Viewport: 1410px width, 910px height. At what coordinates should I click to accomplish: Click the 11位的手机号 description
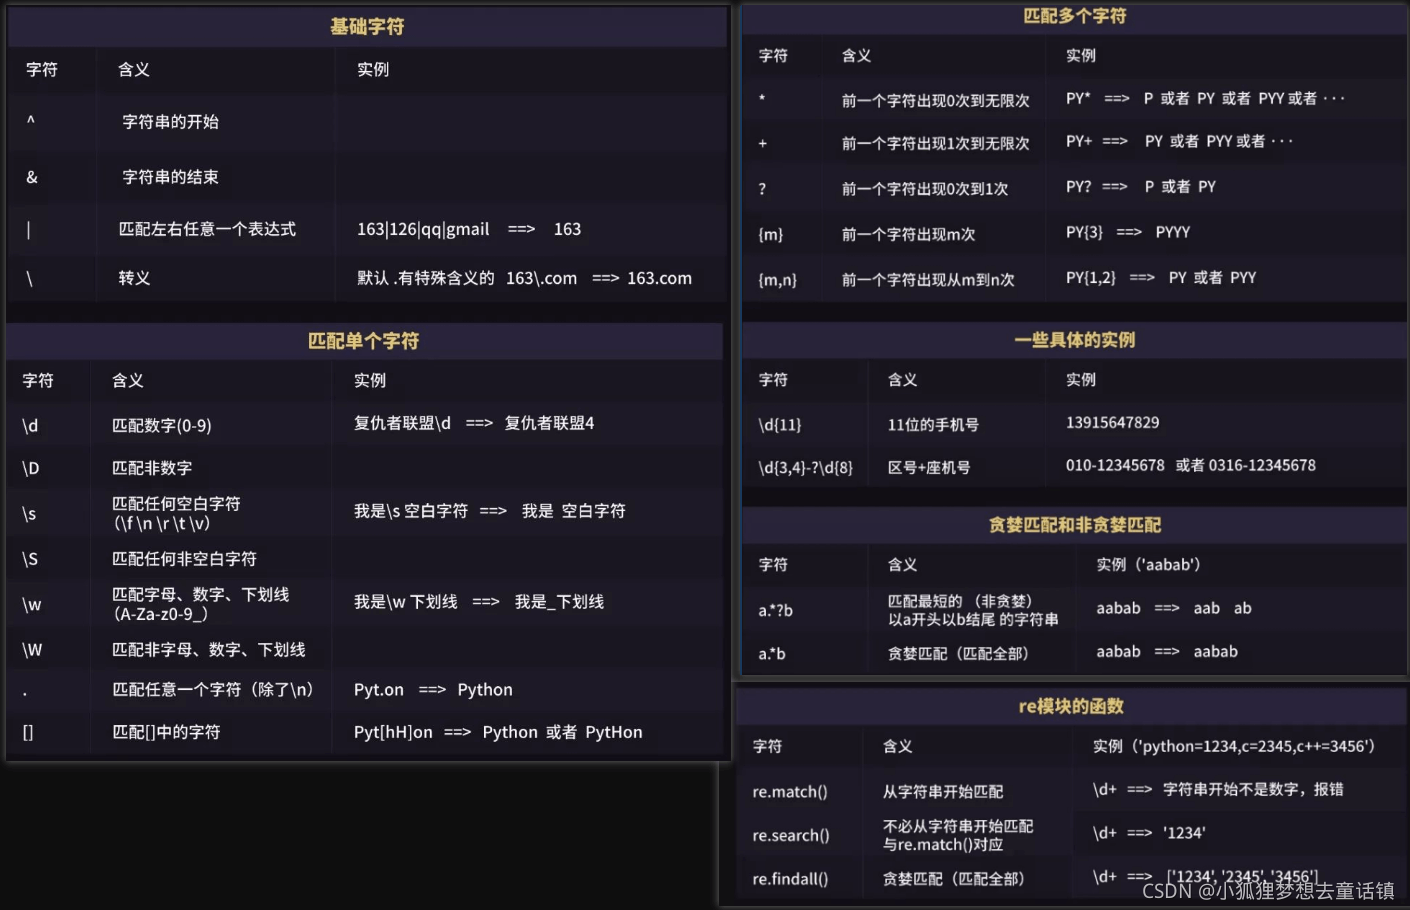[x=933, y=425]
